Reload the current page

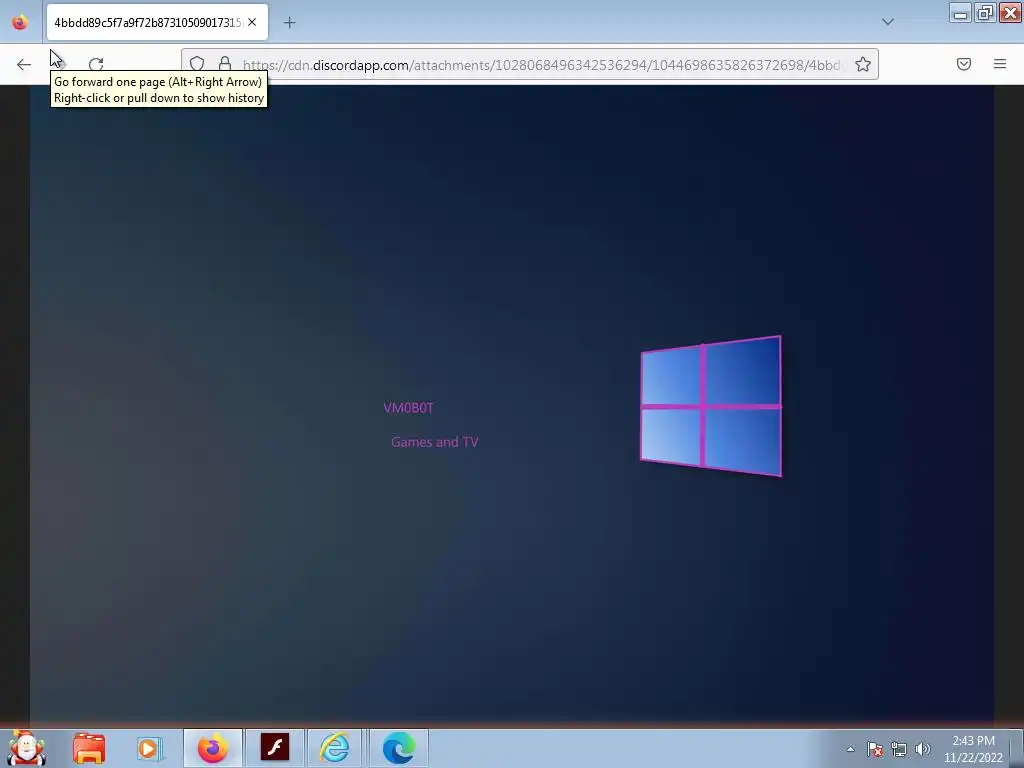coord(96,64)
